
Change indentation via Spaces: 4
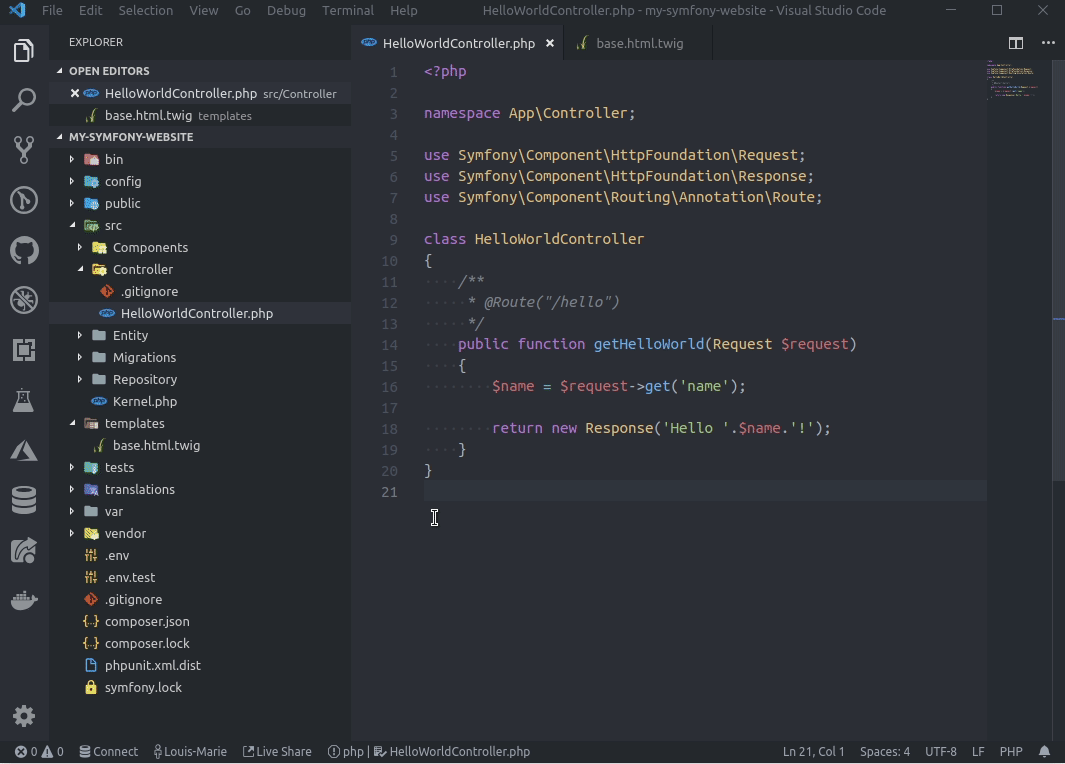(x=884, y=752)
